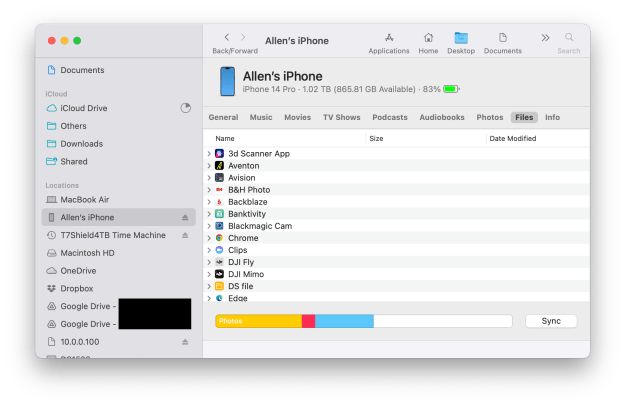Click the DJI Mimo app icon
Screen dimensions: 625x405
click(x=219, y=274)
